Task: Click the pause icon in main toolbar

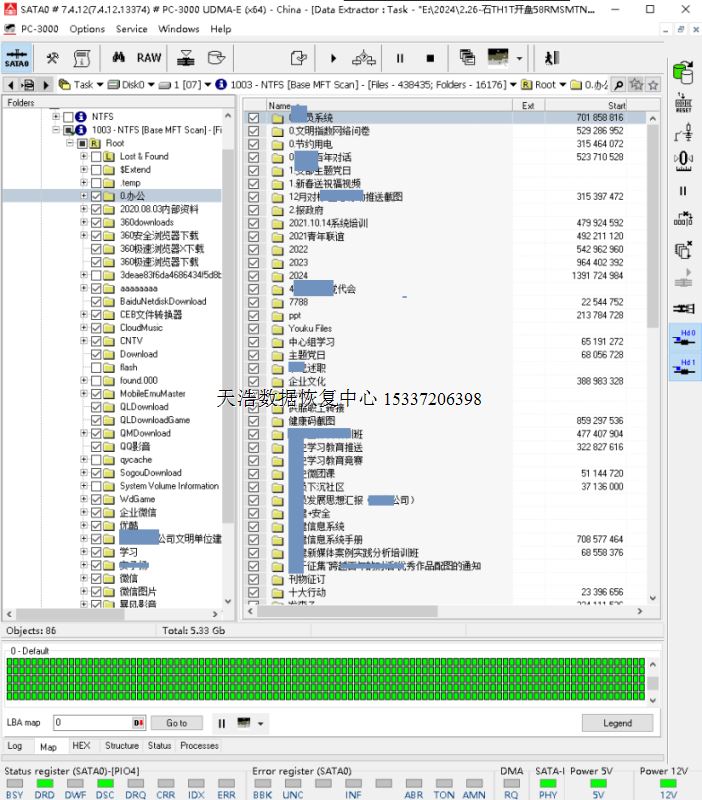Action: tap(400, 58)
